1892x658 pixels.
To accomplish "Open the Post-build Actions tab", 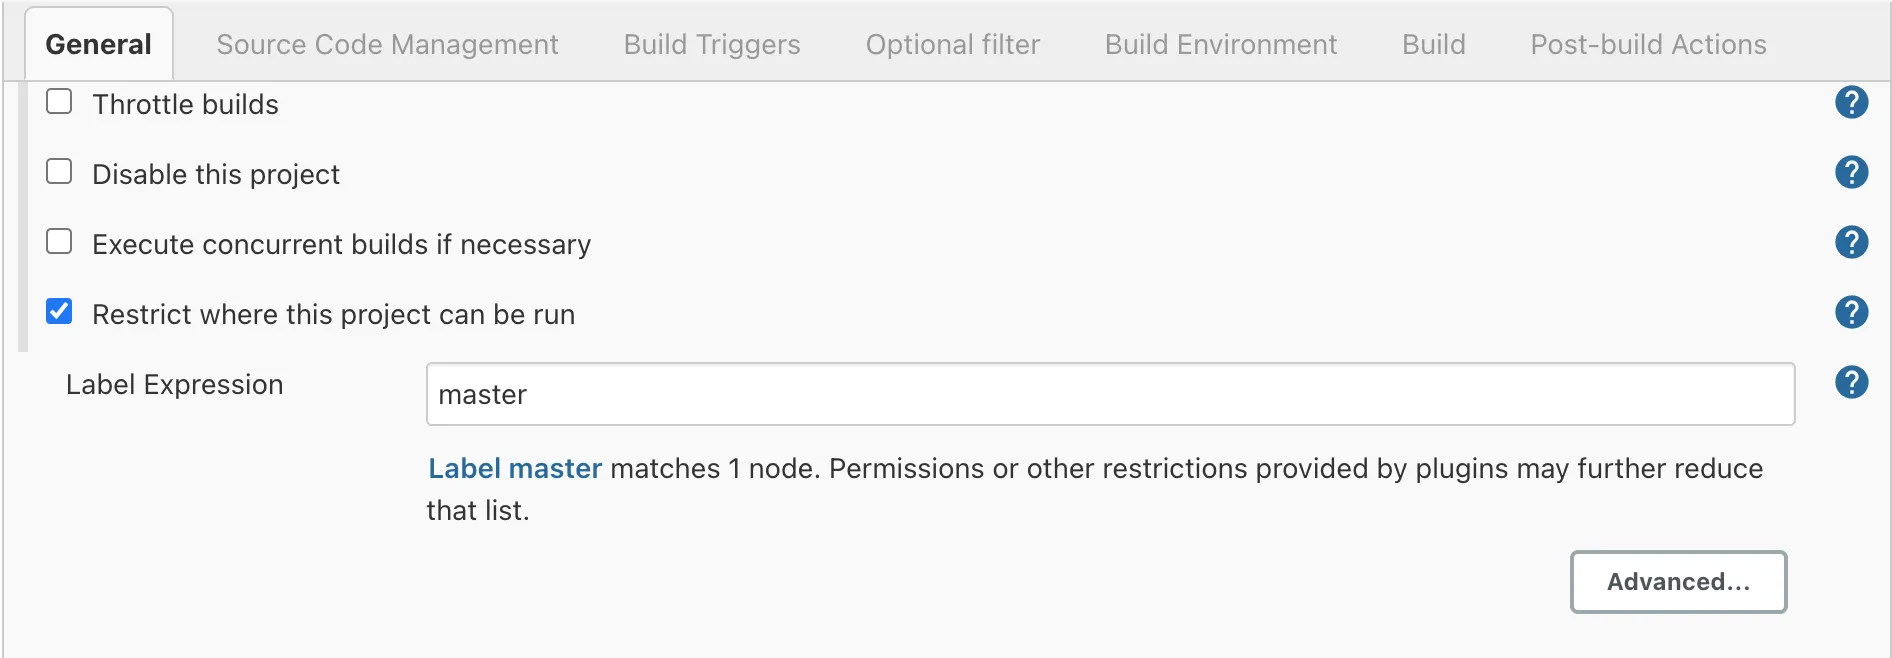I will click(1648, 45).
